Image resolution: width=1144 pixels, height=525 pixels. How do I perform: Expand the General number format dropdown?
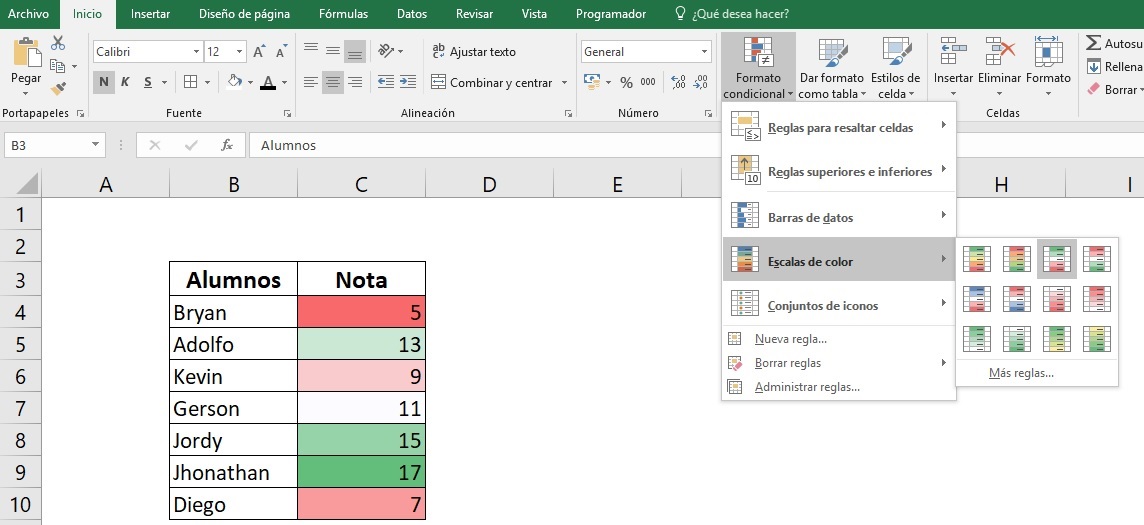pos(704,52)
